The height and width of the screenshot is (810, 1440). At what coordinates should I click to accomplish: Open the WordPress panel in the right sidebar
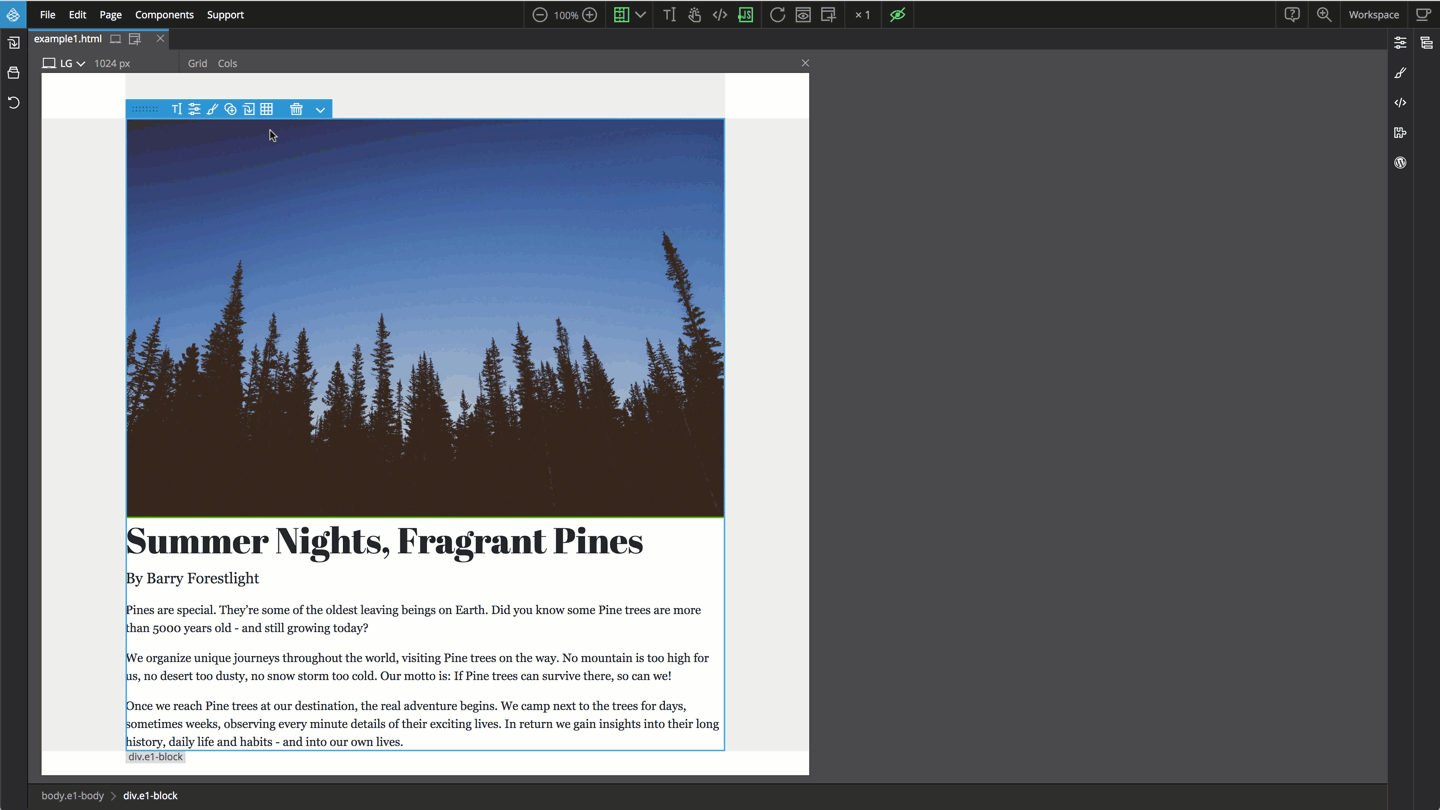1400,162
